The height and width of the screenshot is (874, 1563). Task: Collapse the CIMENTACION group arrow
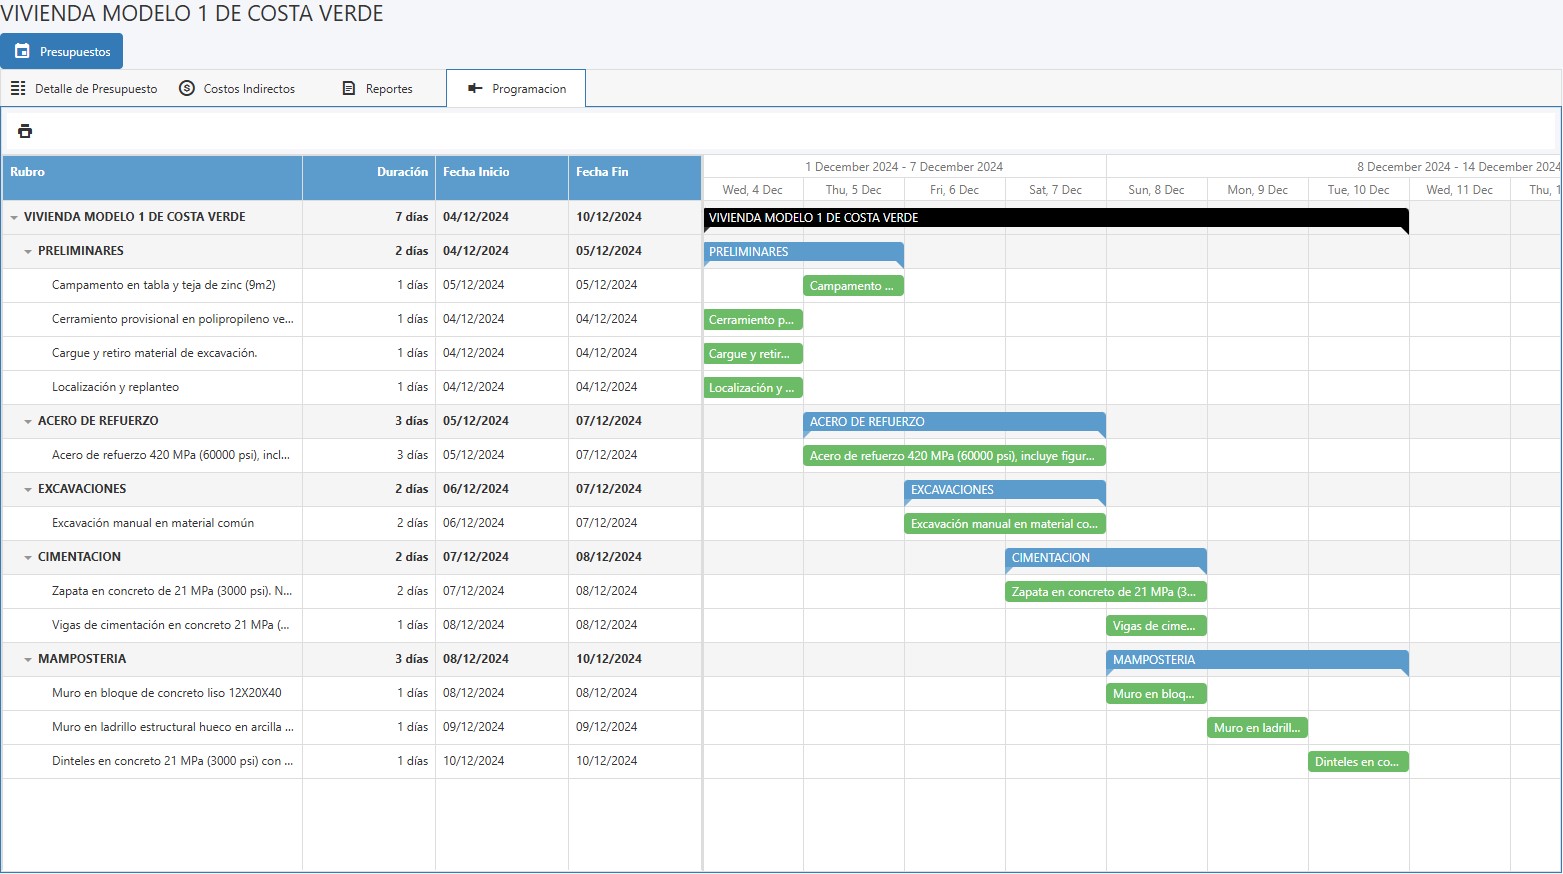click(28, 557)
